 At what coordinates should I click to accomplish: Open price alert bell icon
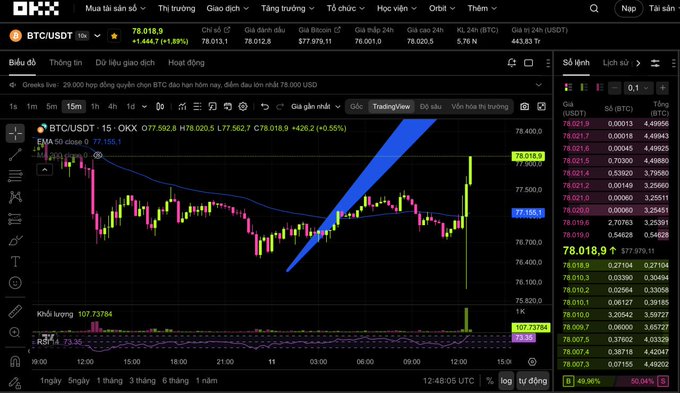tap(512, 63)
